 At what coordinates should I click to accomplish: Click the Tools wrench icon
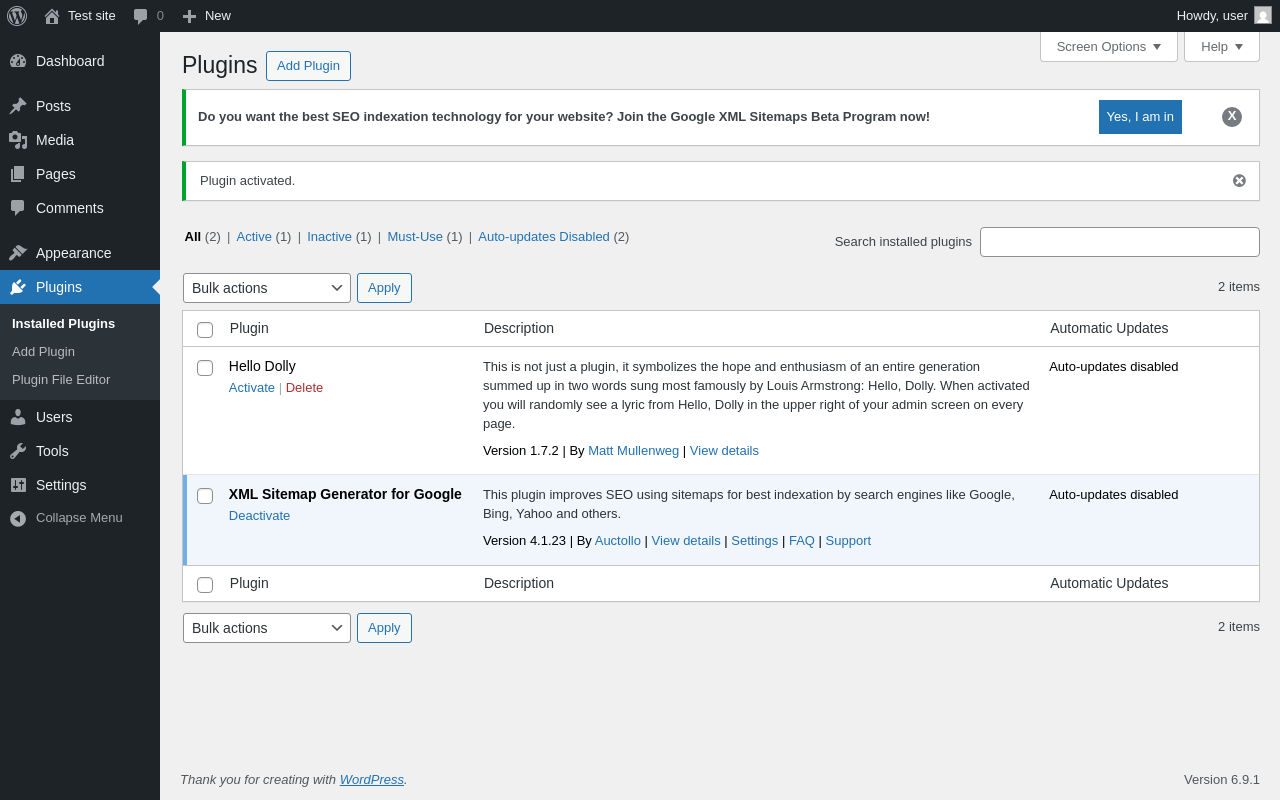[18, 451]
